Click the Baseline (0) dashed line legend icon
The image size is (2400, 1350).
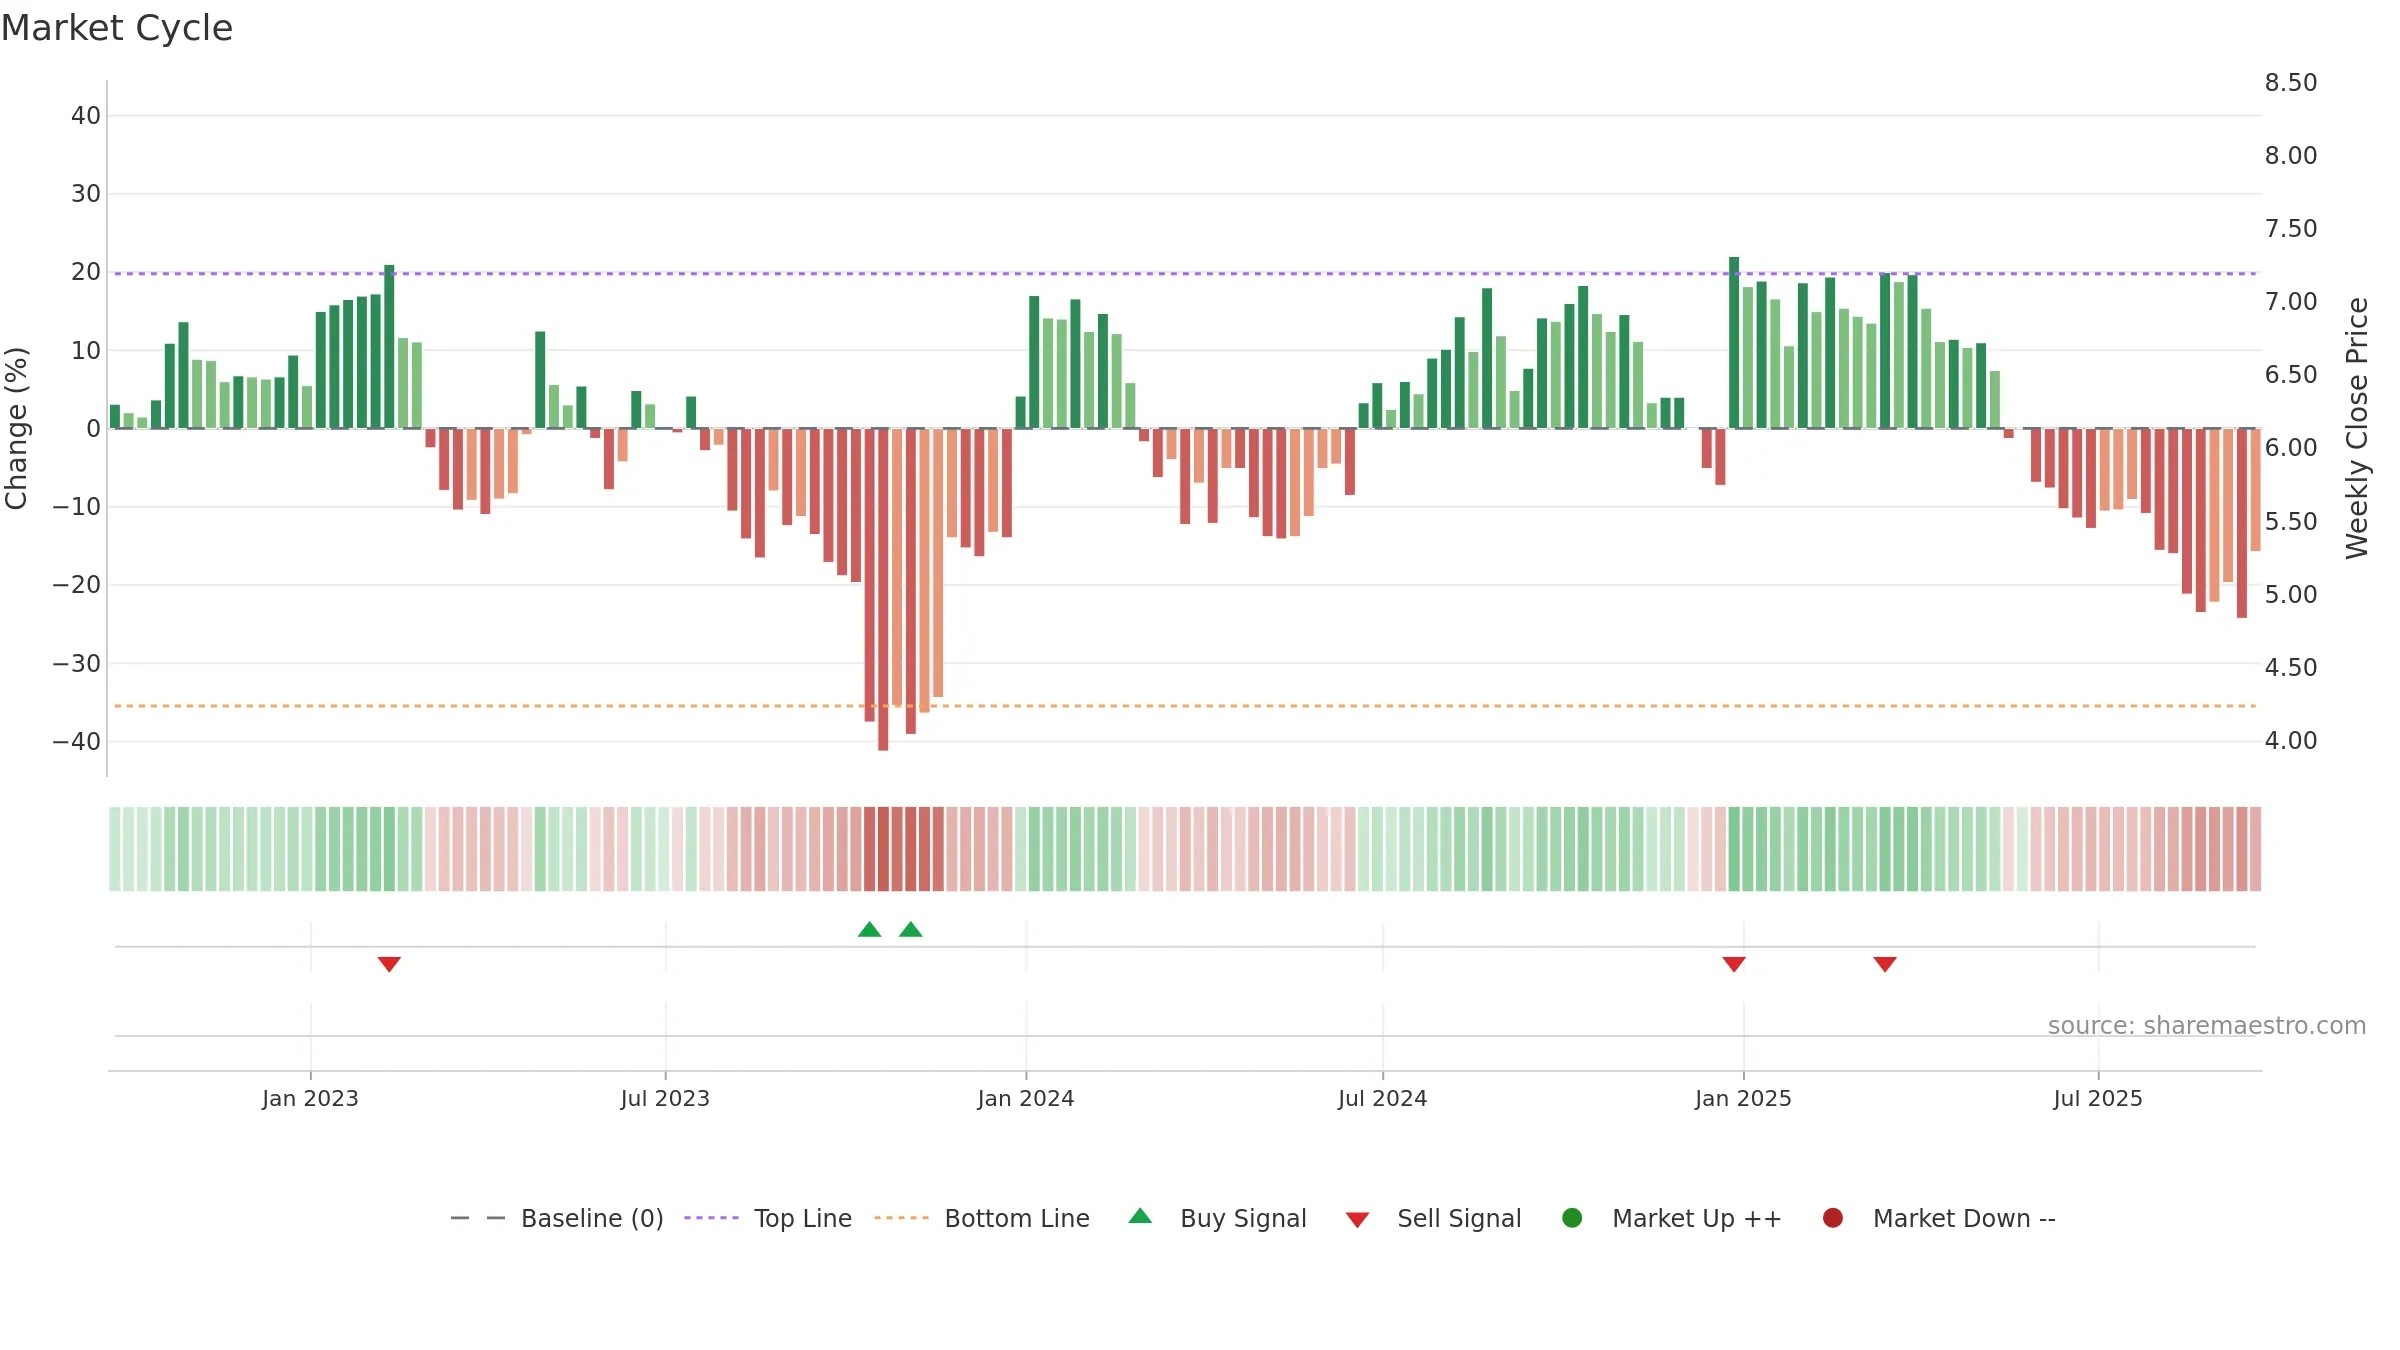coord(478,1218)
